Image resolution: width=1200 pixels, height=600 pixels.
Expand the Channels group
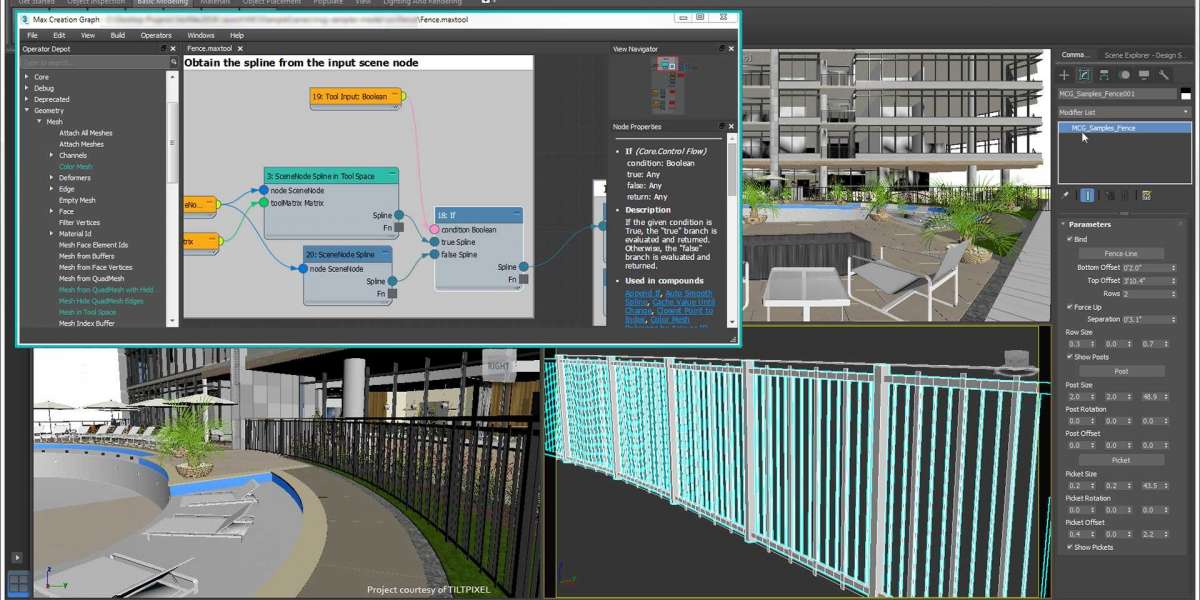(51, 155)
